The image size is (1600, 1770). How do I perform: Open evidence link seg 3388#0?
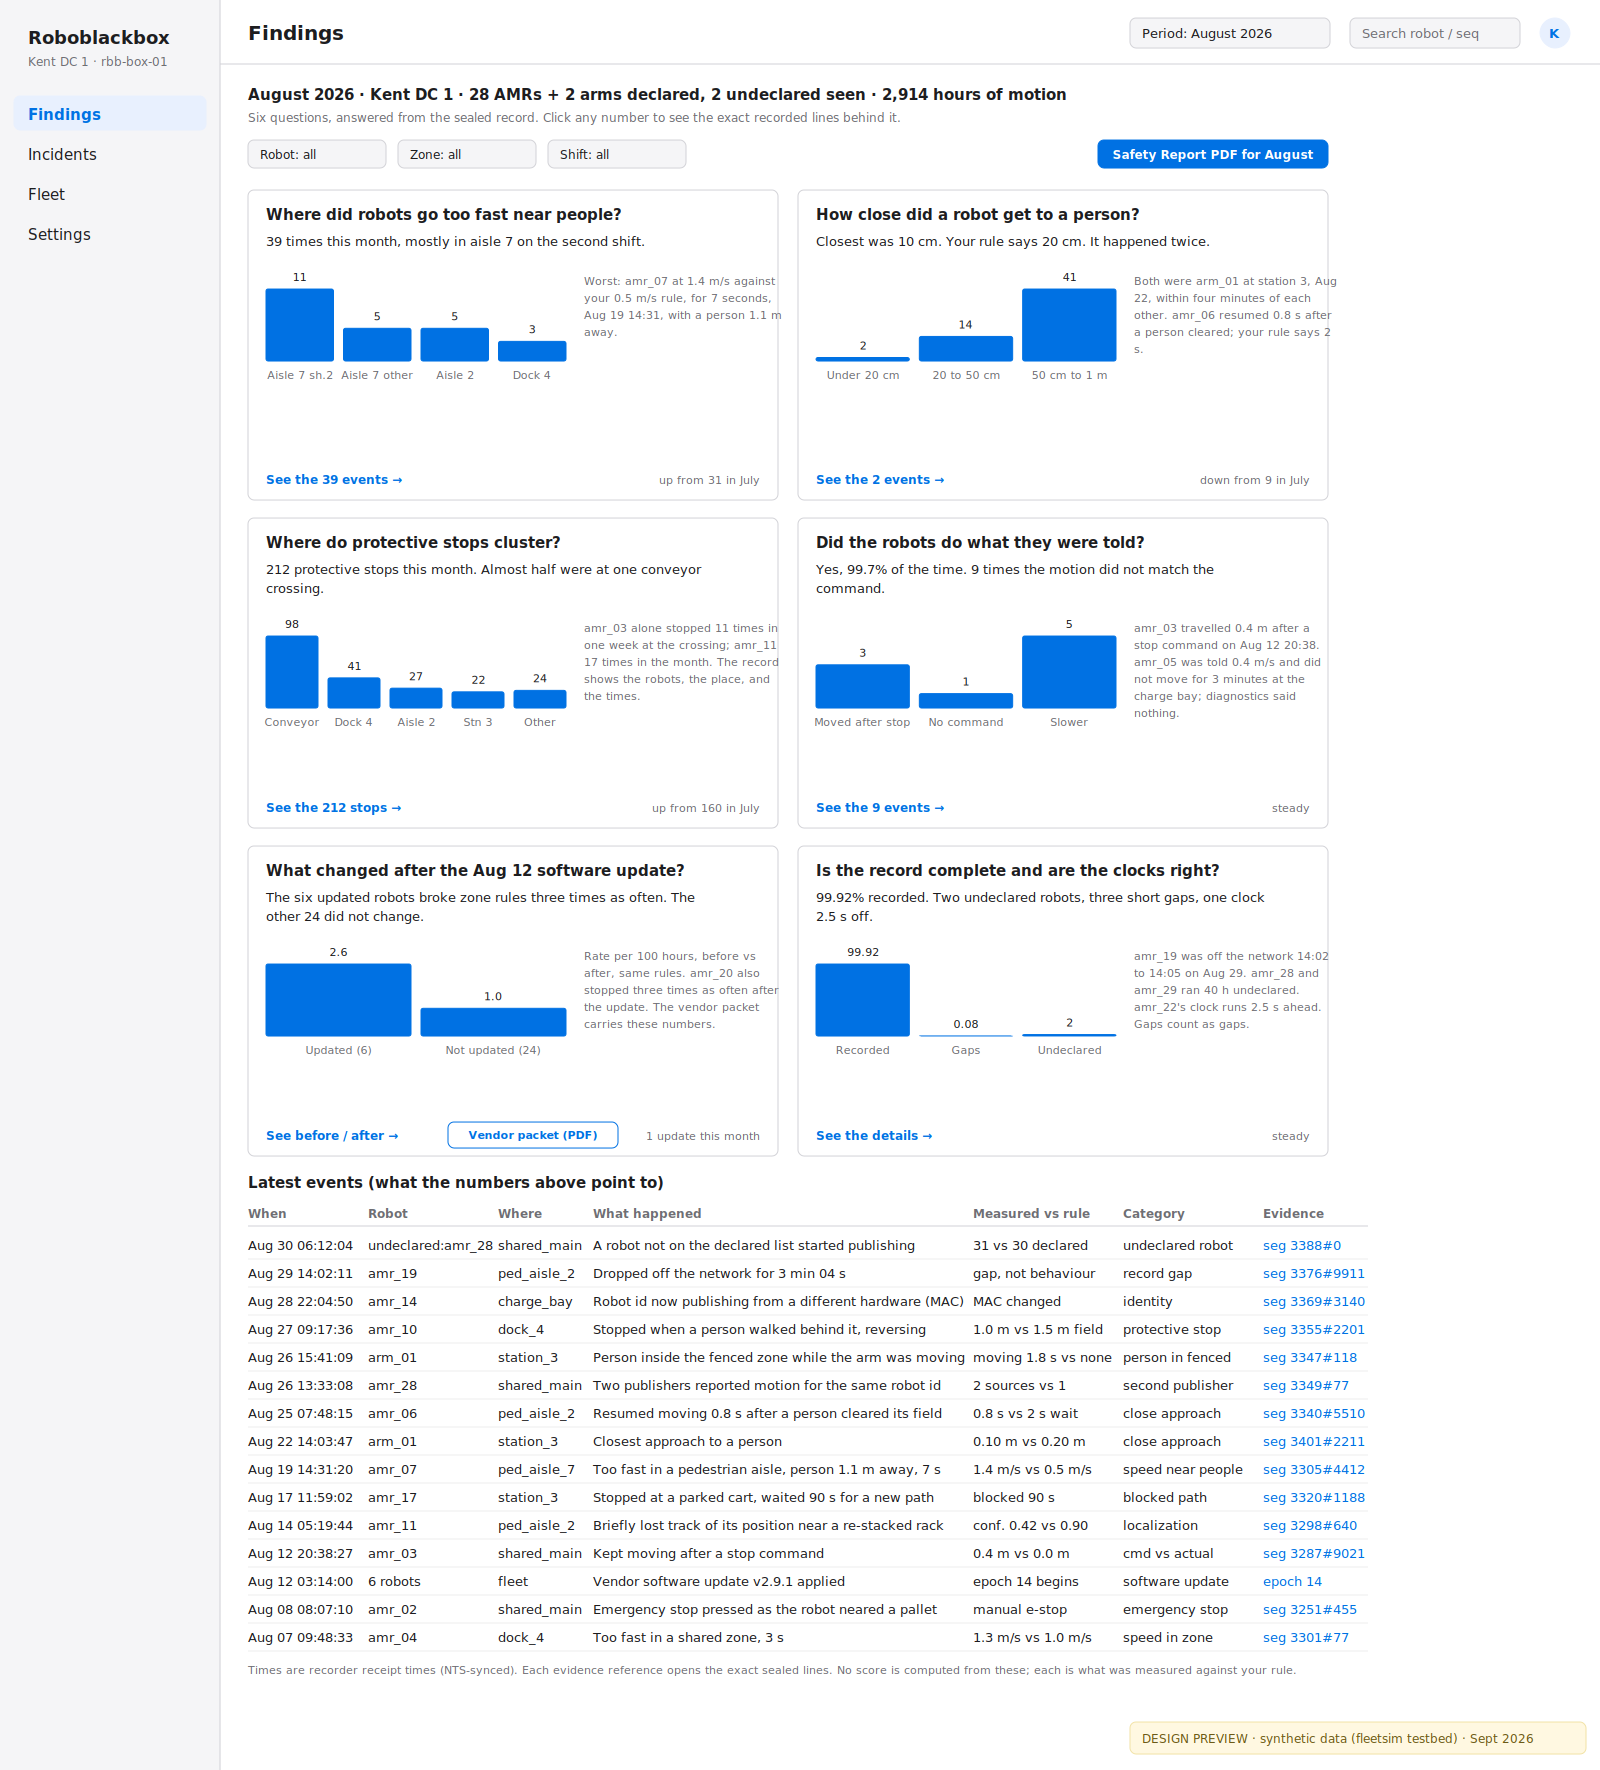coord(1301,1245)
